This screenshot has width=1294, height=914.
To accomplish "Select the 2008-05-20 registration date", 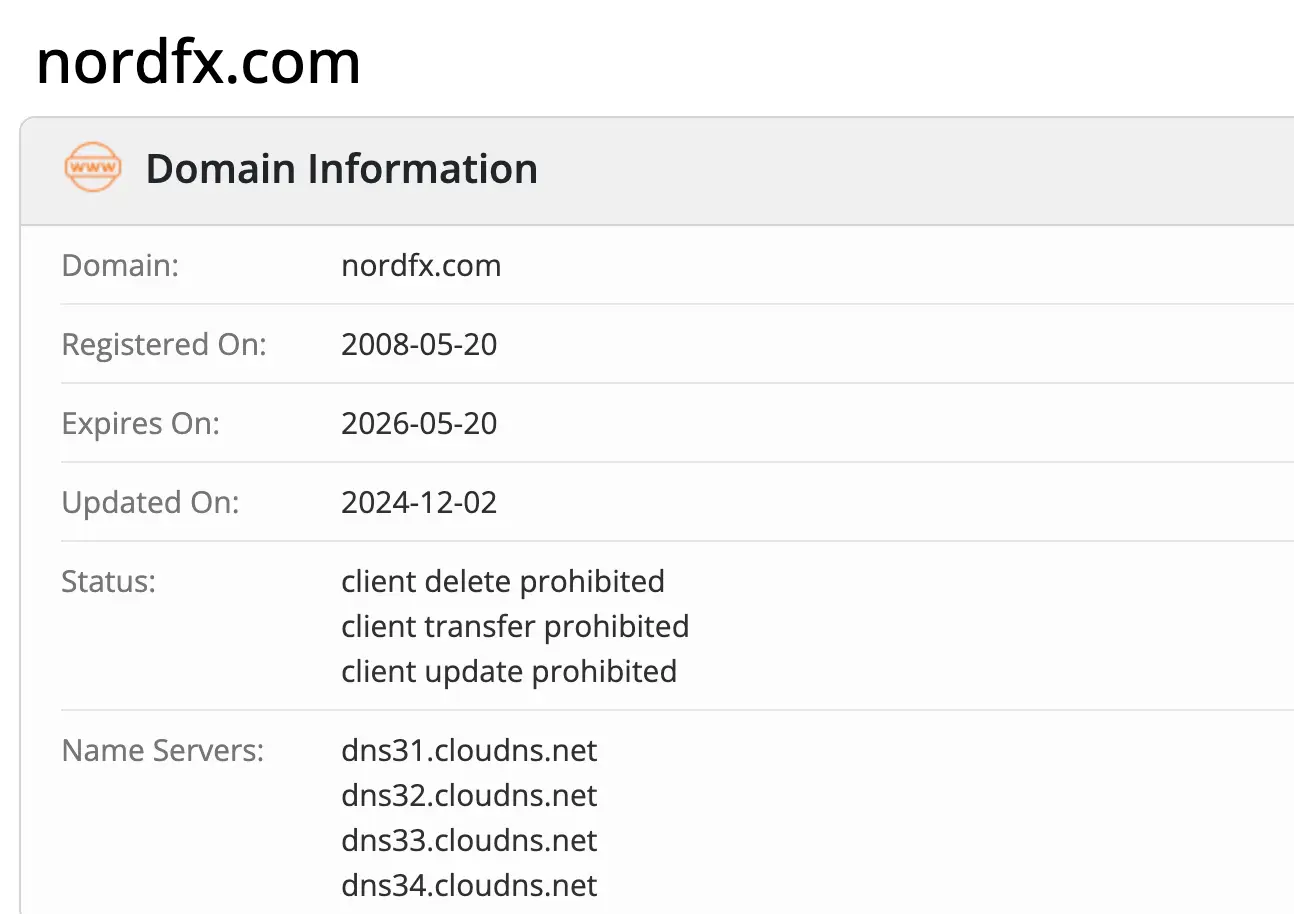I will point(419,345).
